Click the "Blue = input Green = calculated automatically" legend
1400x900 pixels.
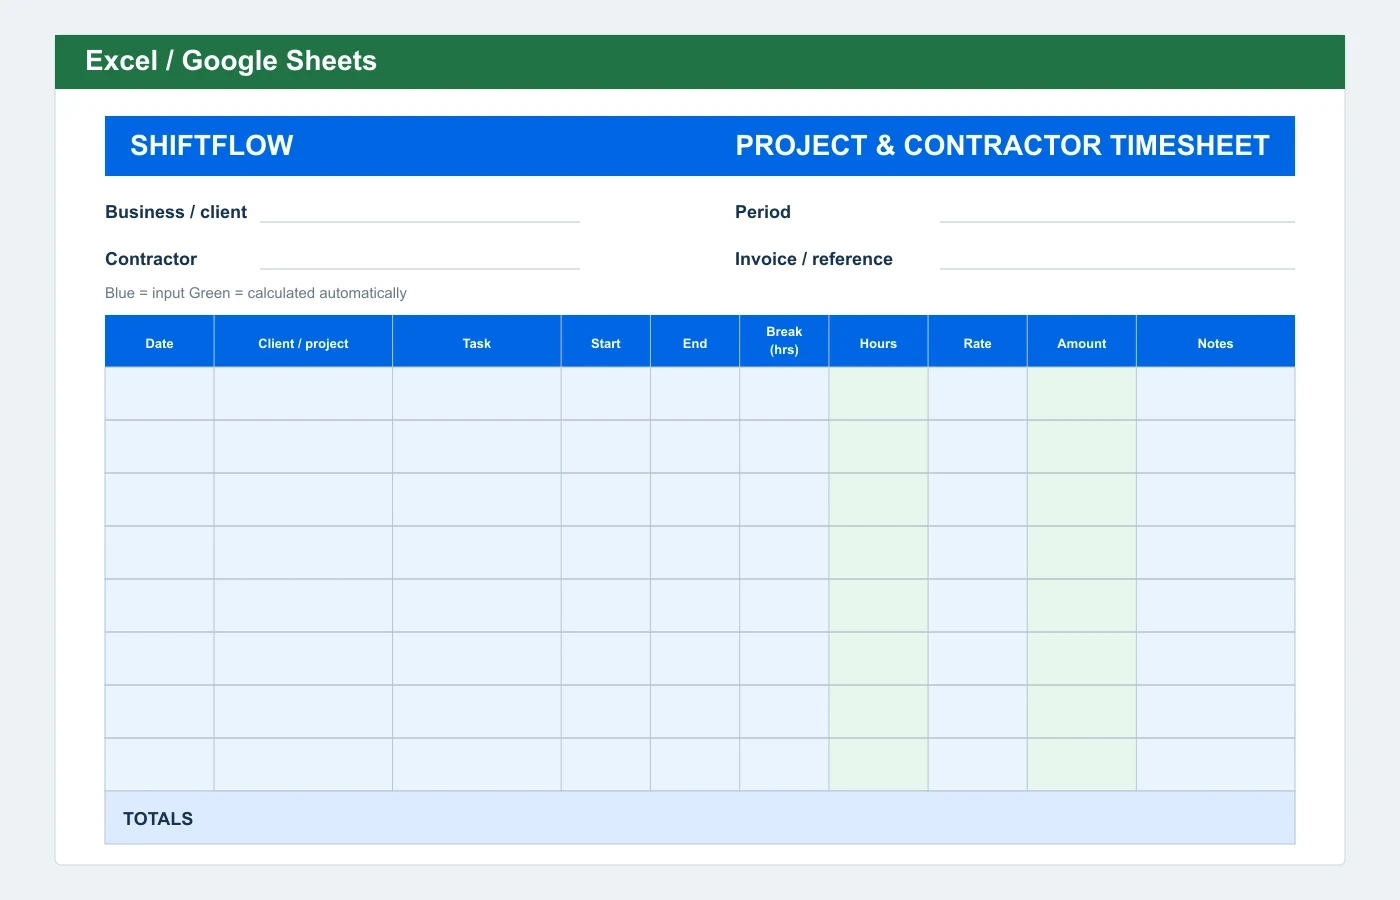(x=256, y=293)
